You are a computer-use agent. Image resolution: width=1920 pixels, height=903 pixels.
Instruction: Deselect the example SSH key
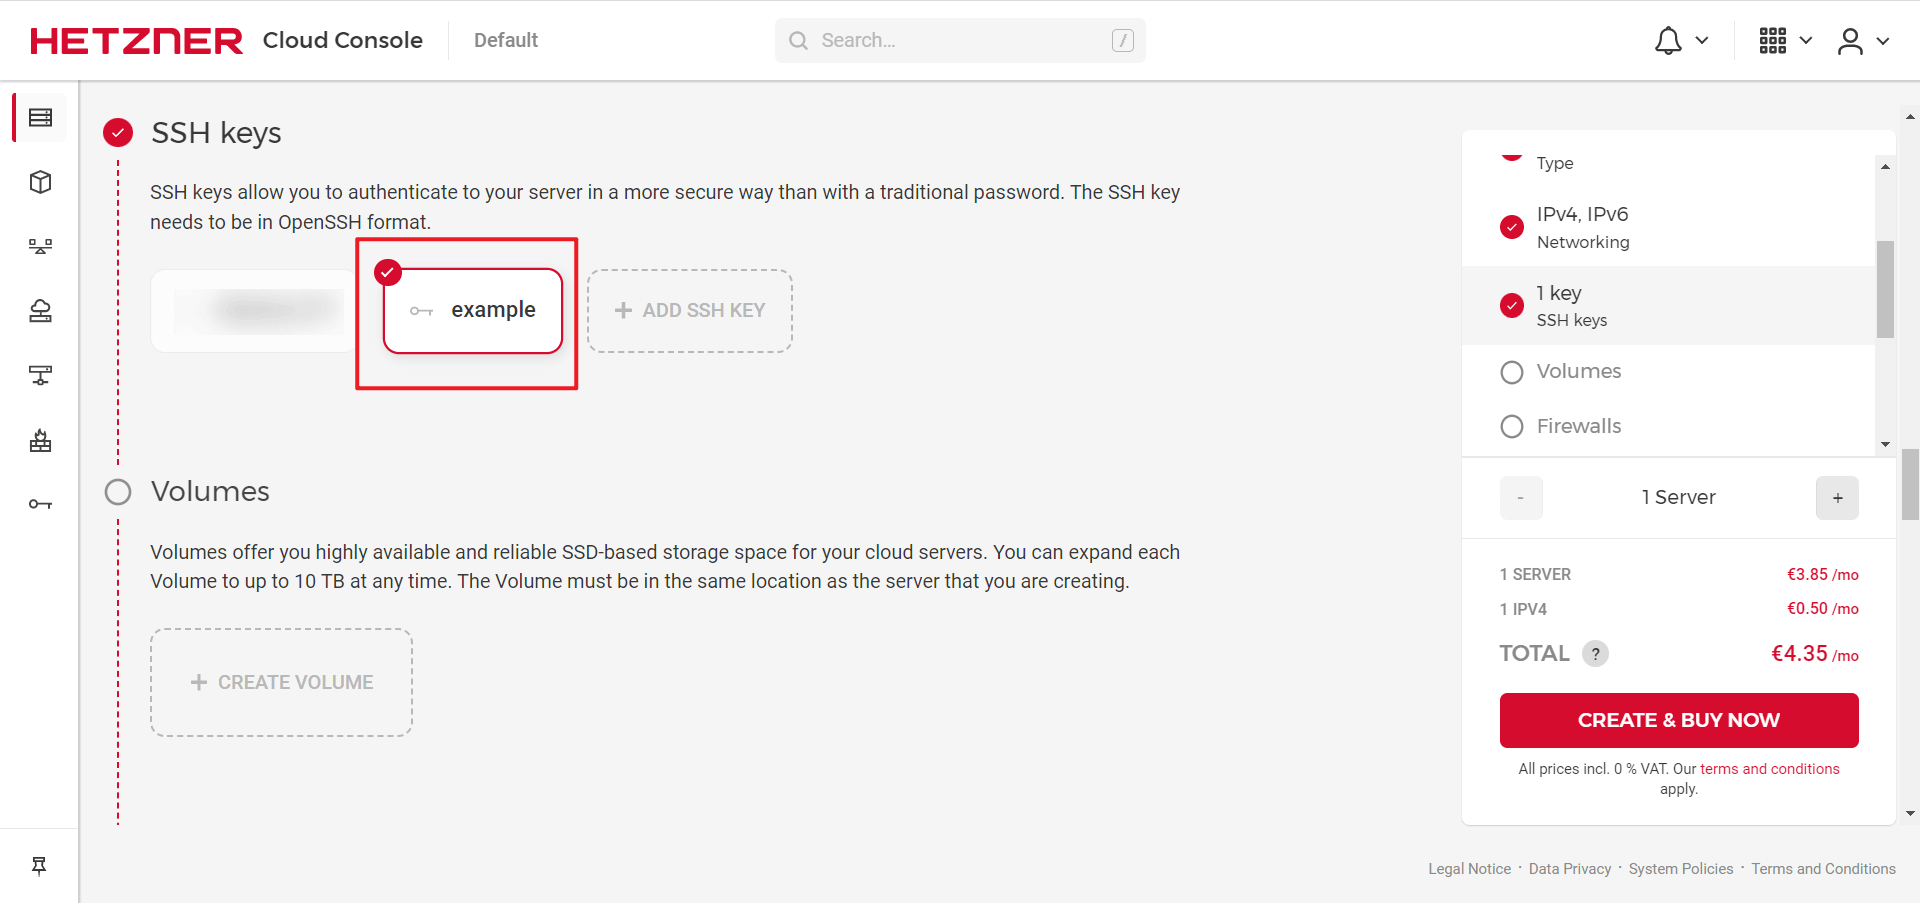pyautogui.click(x=473, y=311)
